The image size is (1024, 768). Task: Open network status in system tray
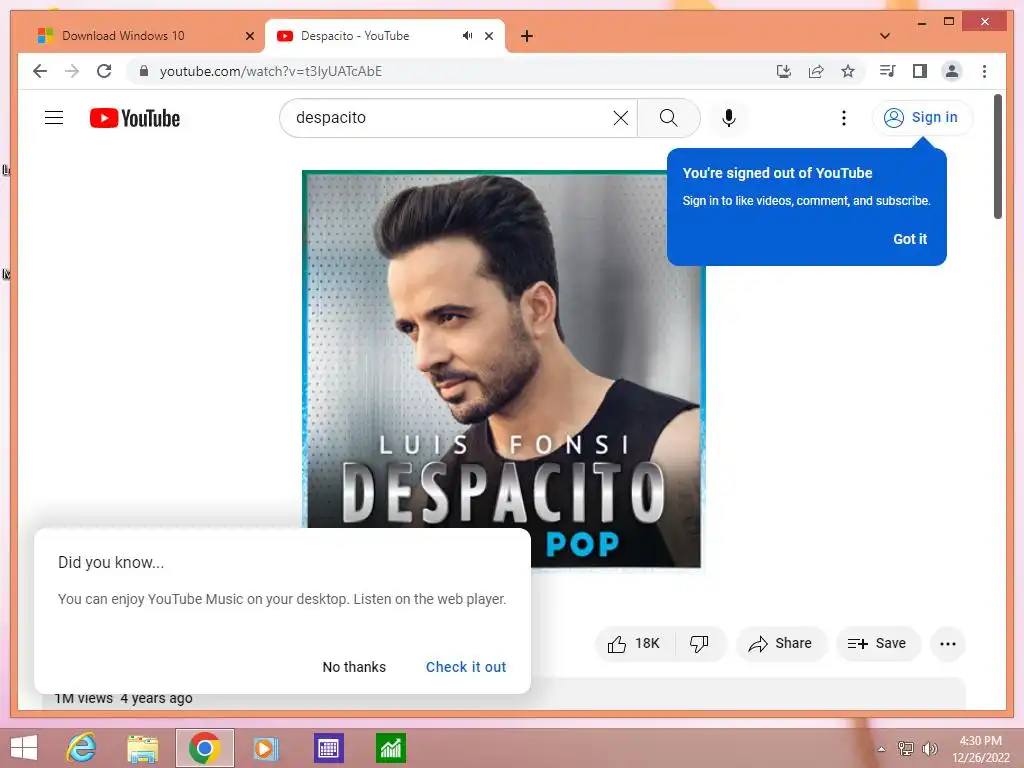tap(906, 748)
